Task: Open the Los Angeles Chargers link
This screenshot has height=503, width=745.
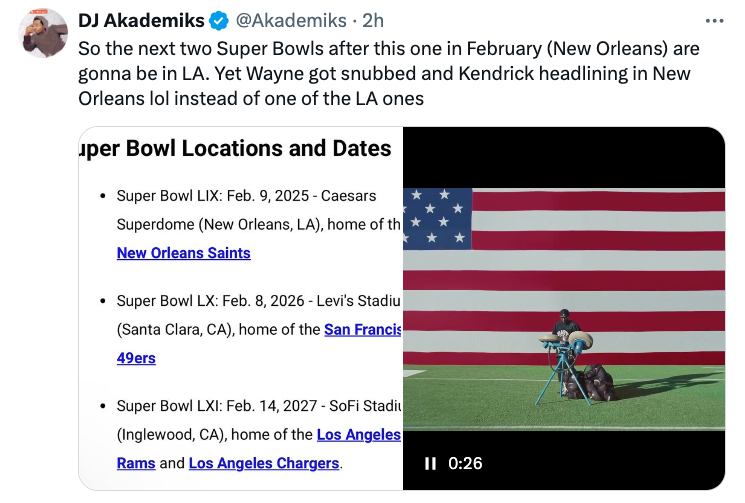Action: [x=264, y=463]
